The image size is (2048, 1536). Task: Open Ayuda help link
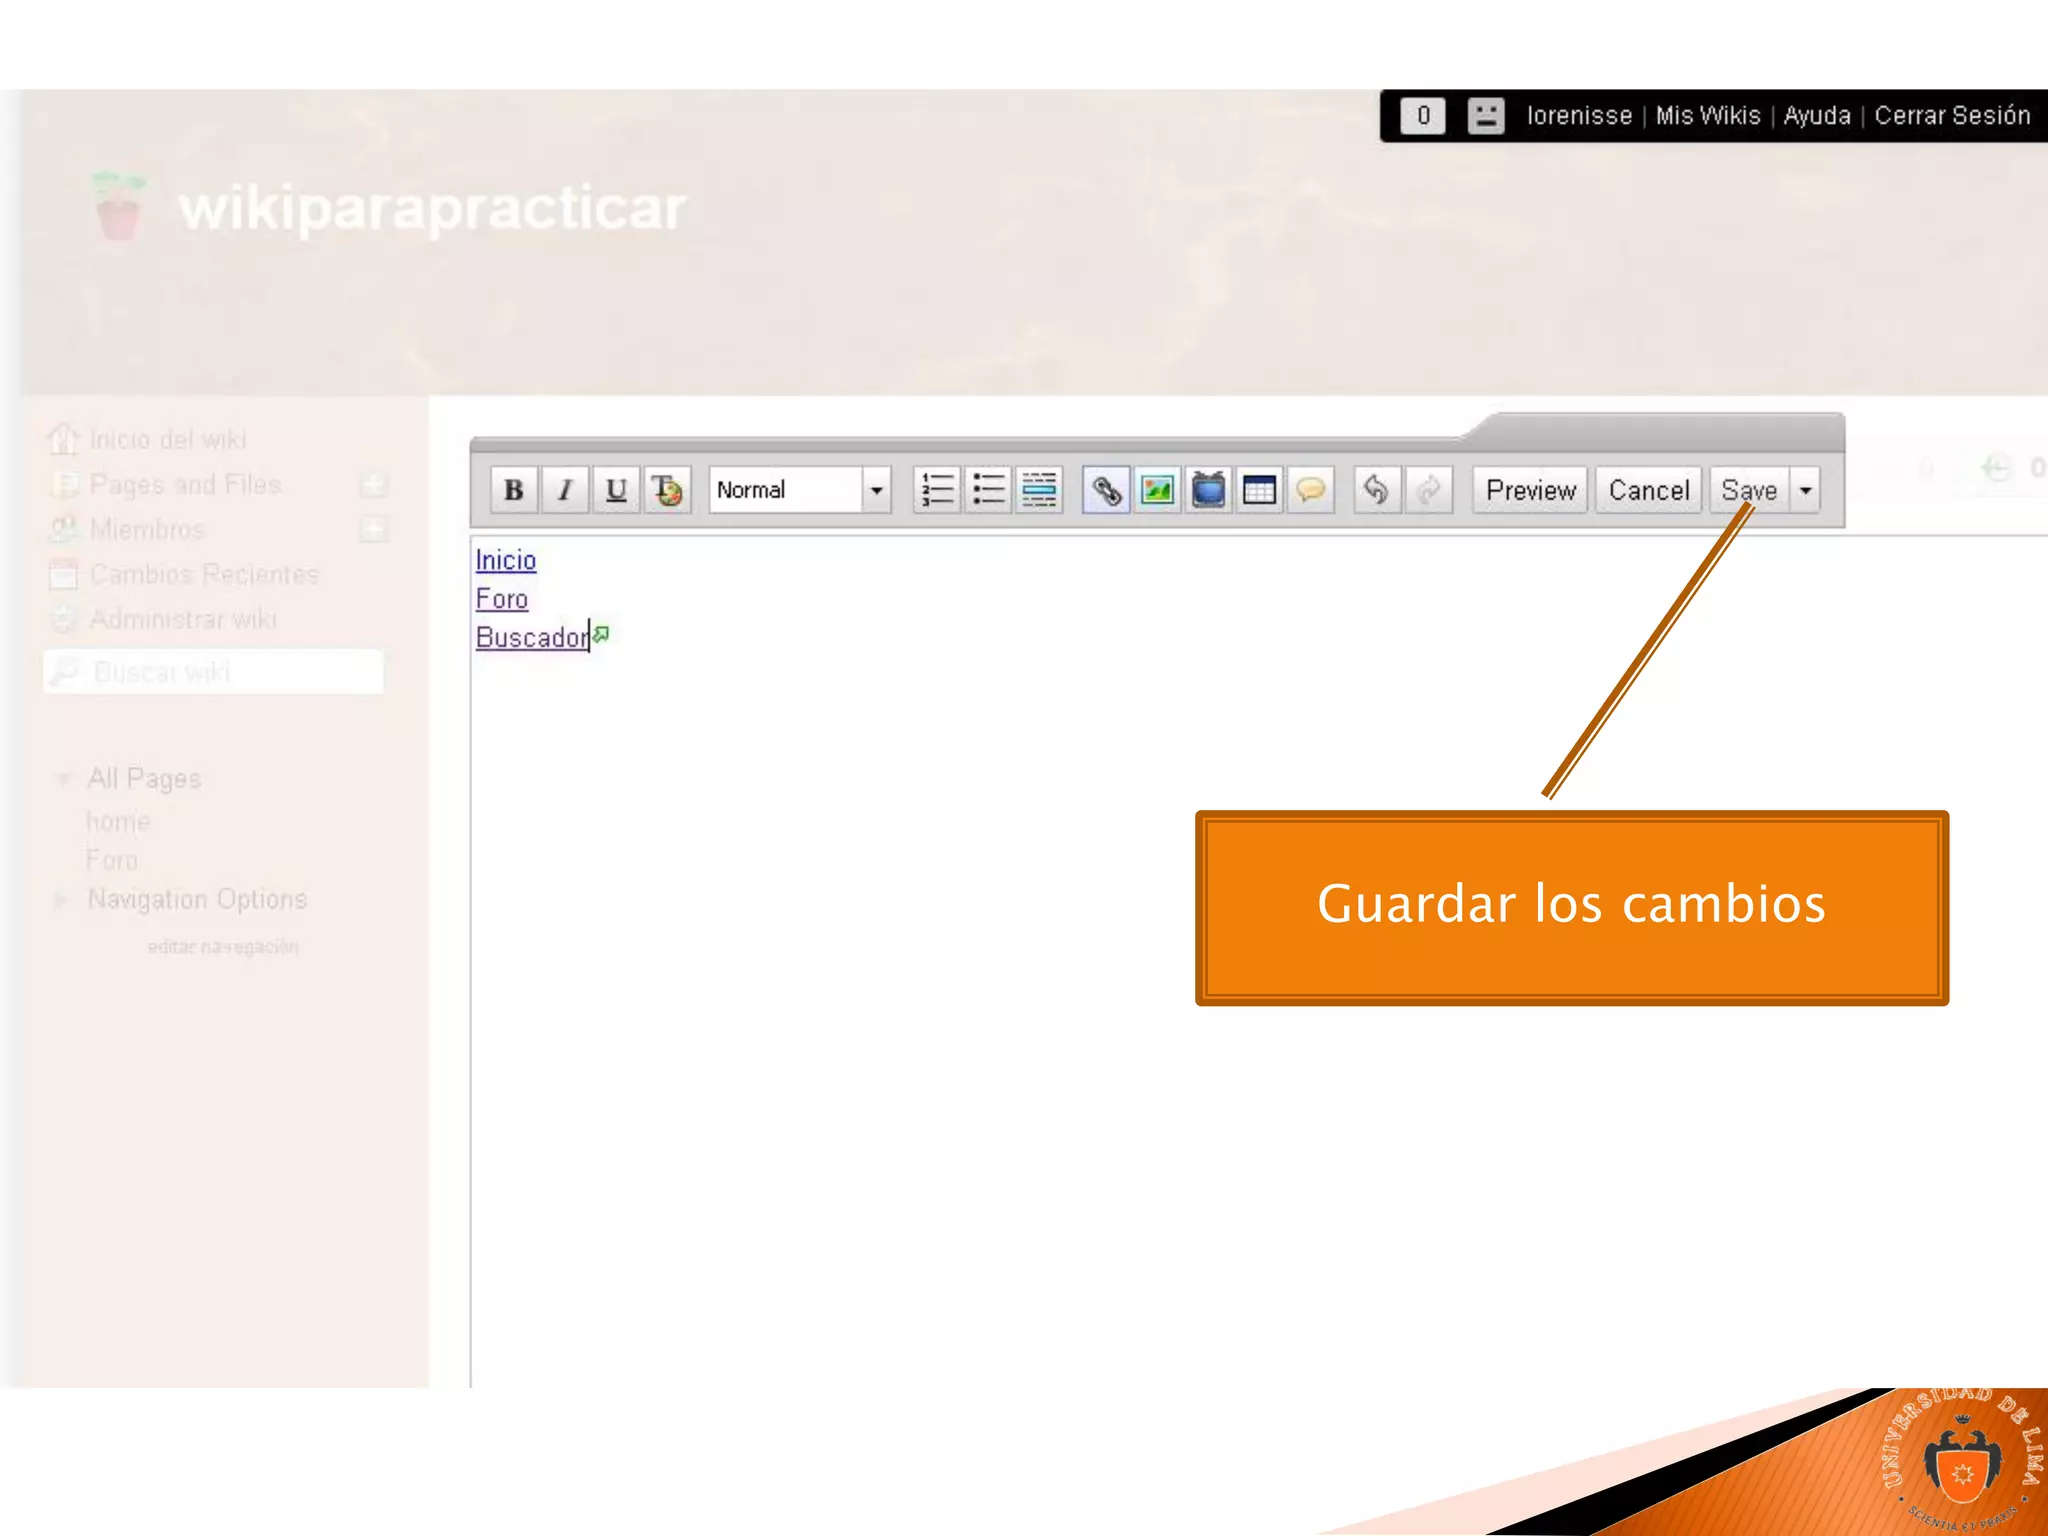[x=1817, y=116]
